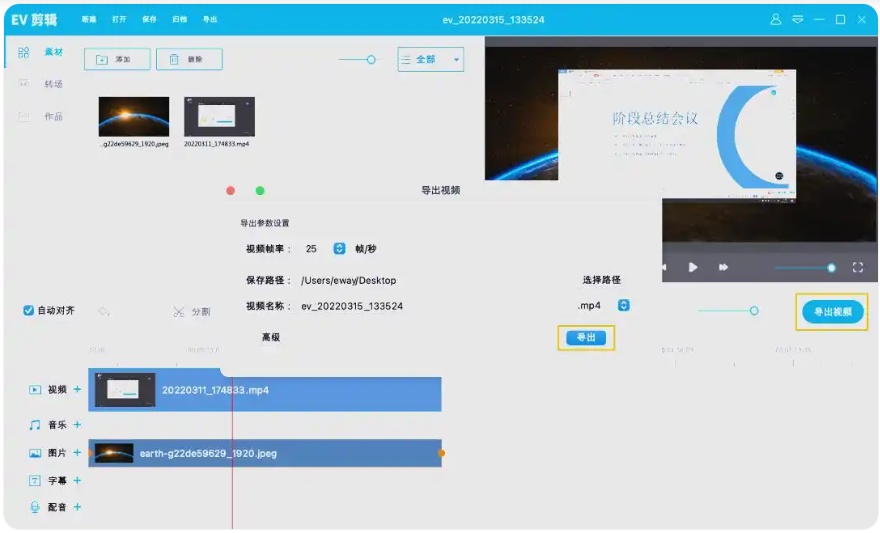Screen dimensions: 880x533
Task: Click the 添加 button
Action: (x=117, y=59)
